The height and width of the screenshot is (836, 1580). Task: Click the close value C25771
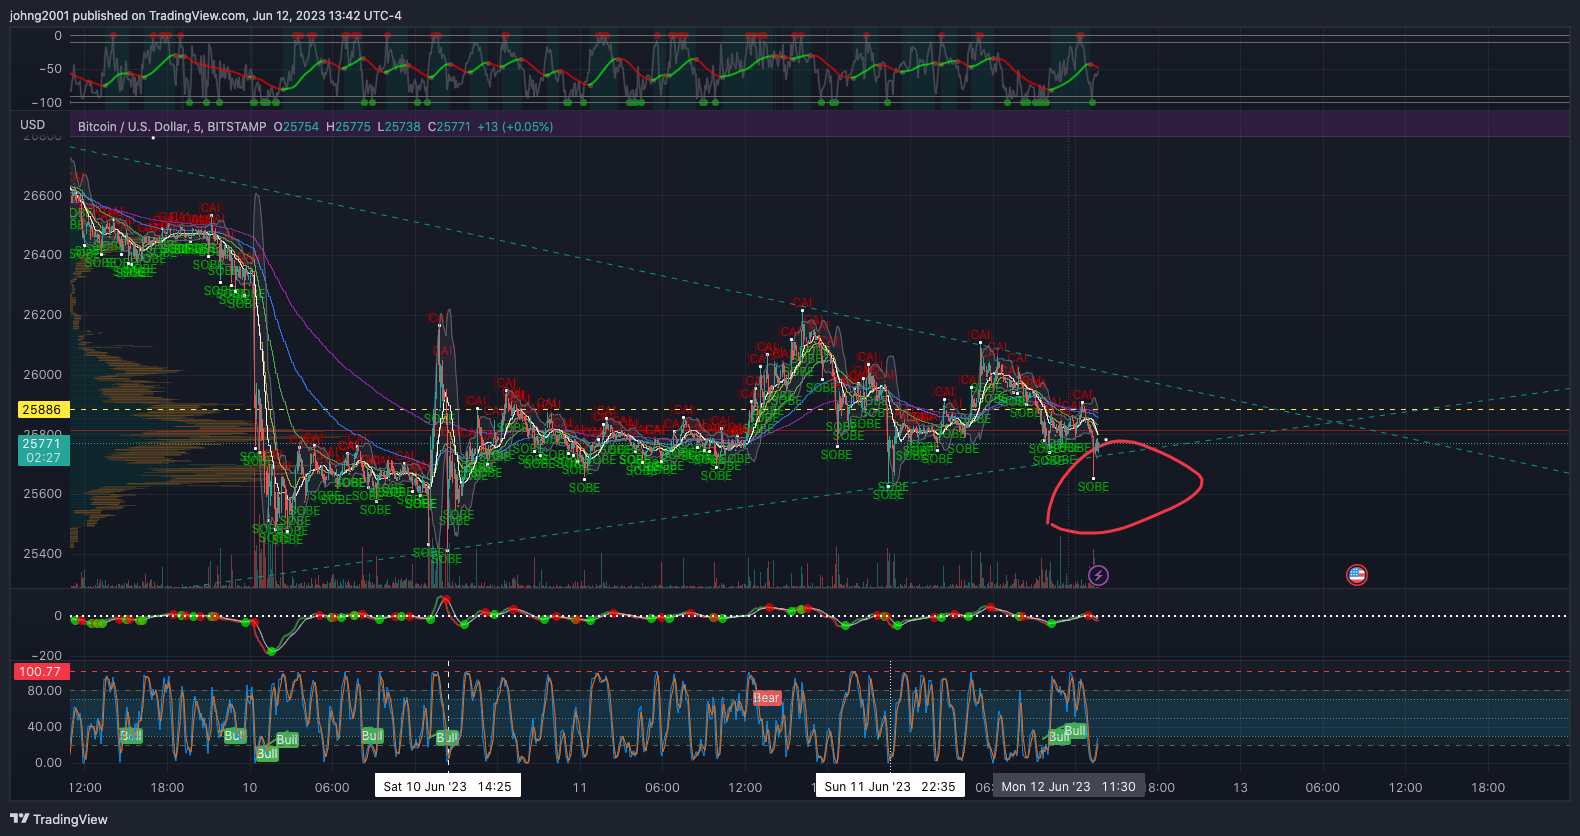pos(449,127)
